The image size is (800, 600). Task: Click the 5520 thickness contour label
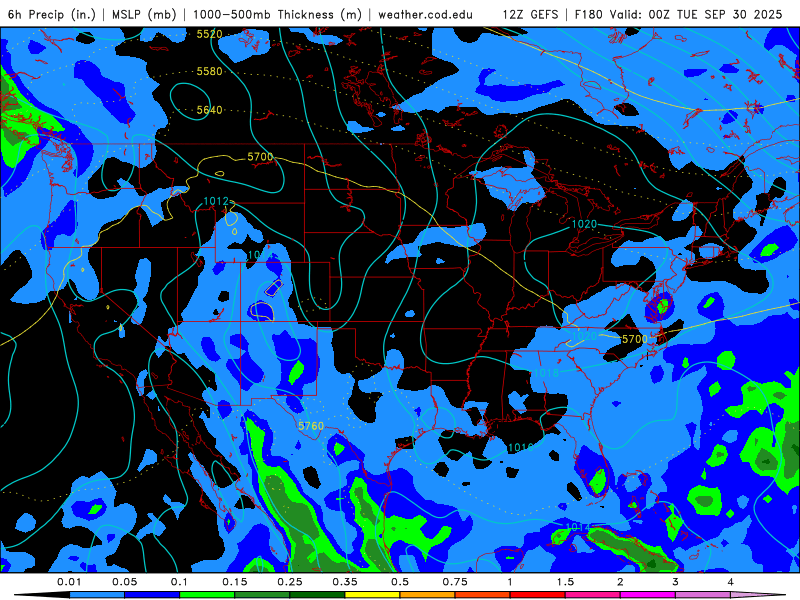[210, 34]
